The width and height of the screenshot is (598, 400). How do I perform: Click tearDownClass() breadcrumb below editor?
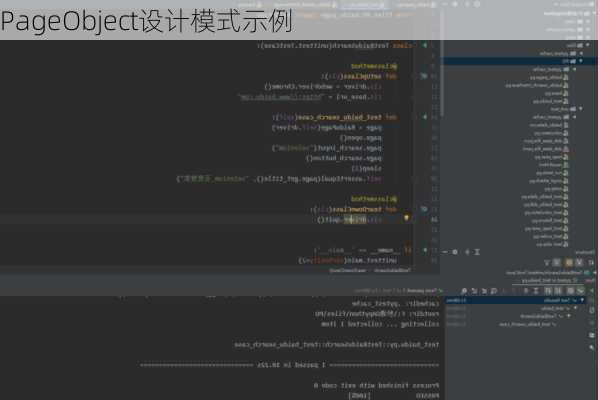[x=348, y=270]
